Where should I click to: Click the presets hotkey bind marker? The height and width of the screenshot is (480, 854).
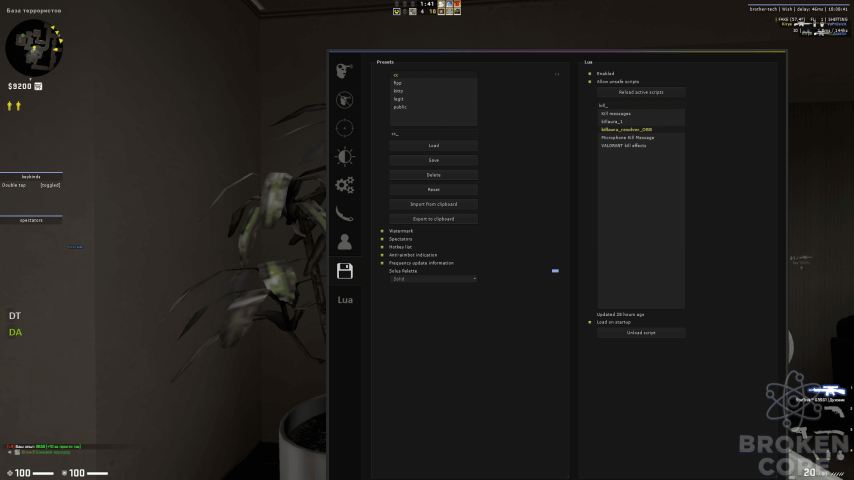pos(557,74)
